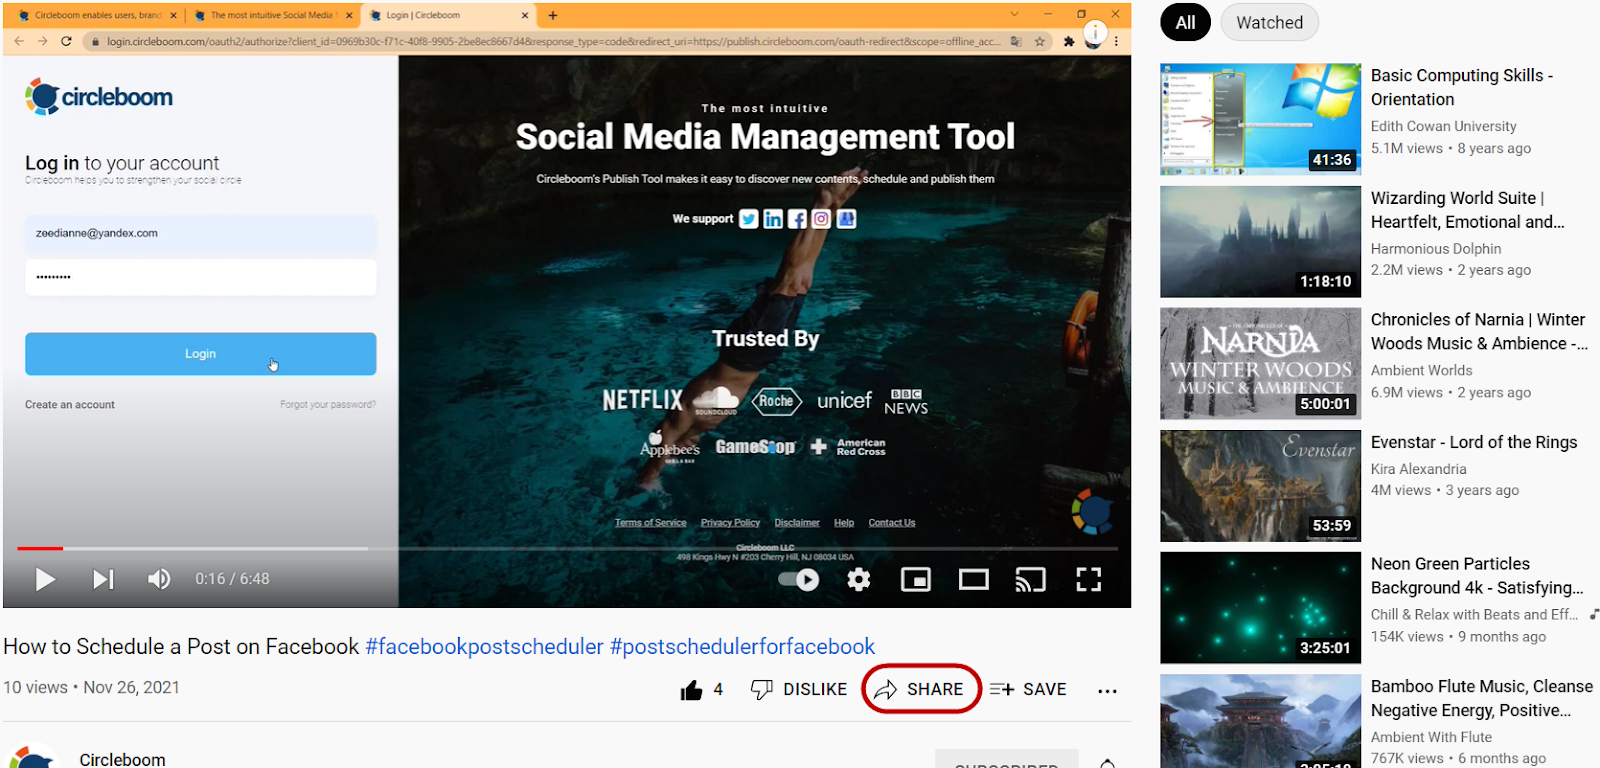1600x768 pixels.
Task: Select the Watched filter chip
Action: (1269, 22)
